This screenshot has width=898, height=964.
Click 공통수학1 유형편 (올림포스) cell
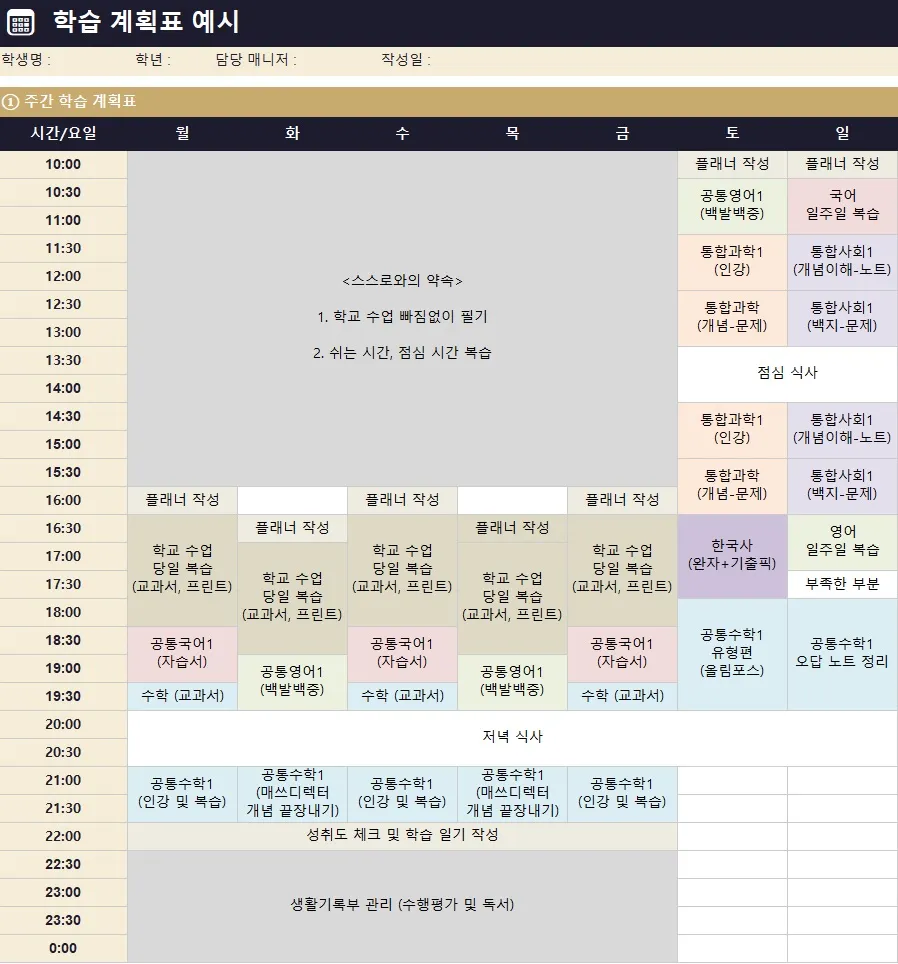click(x=733, y=654)
